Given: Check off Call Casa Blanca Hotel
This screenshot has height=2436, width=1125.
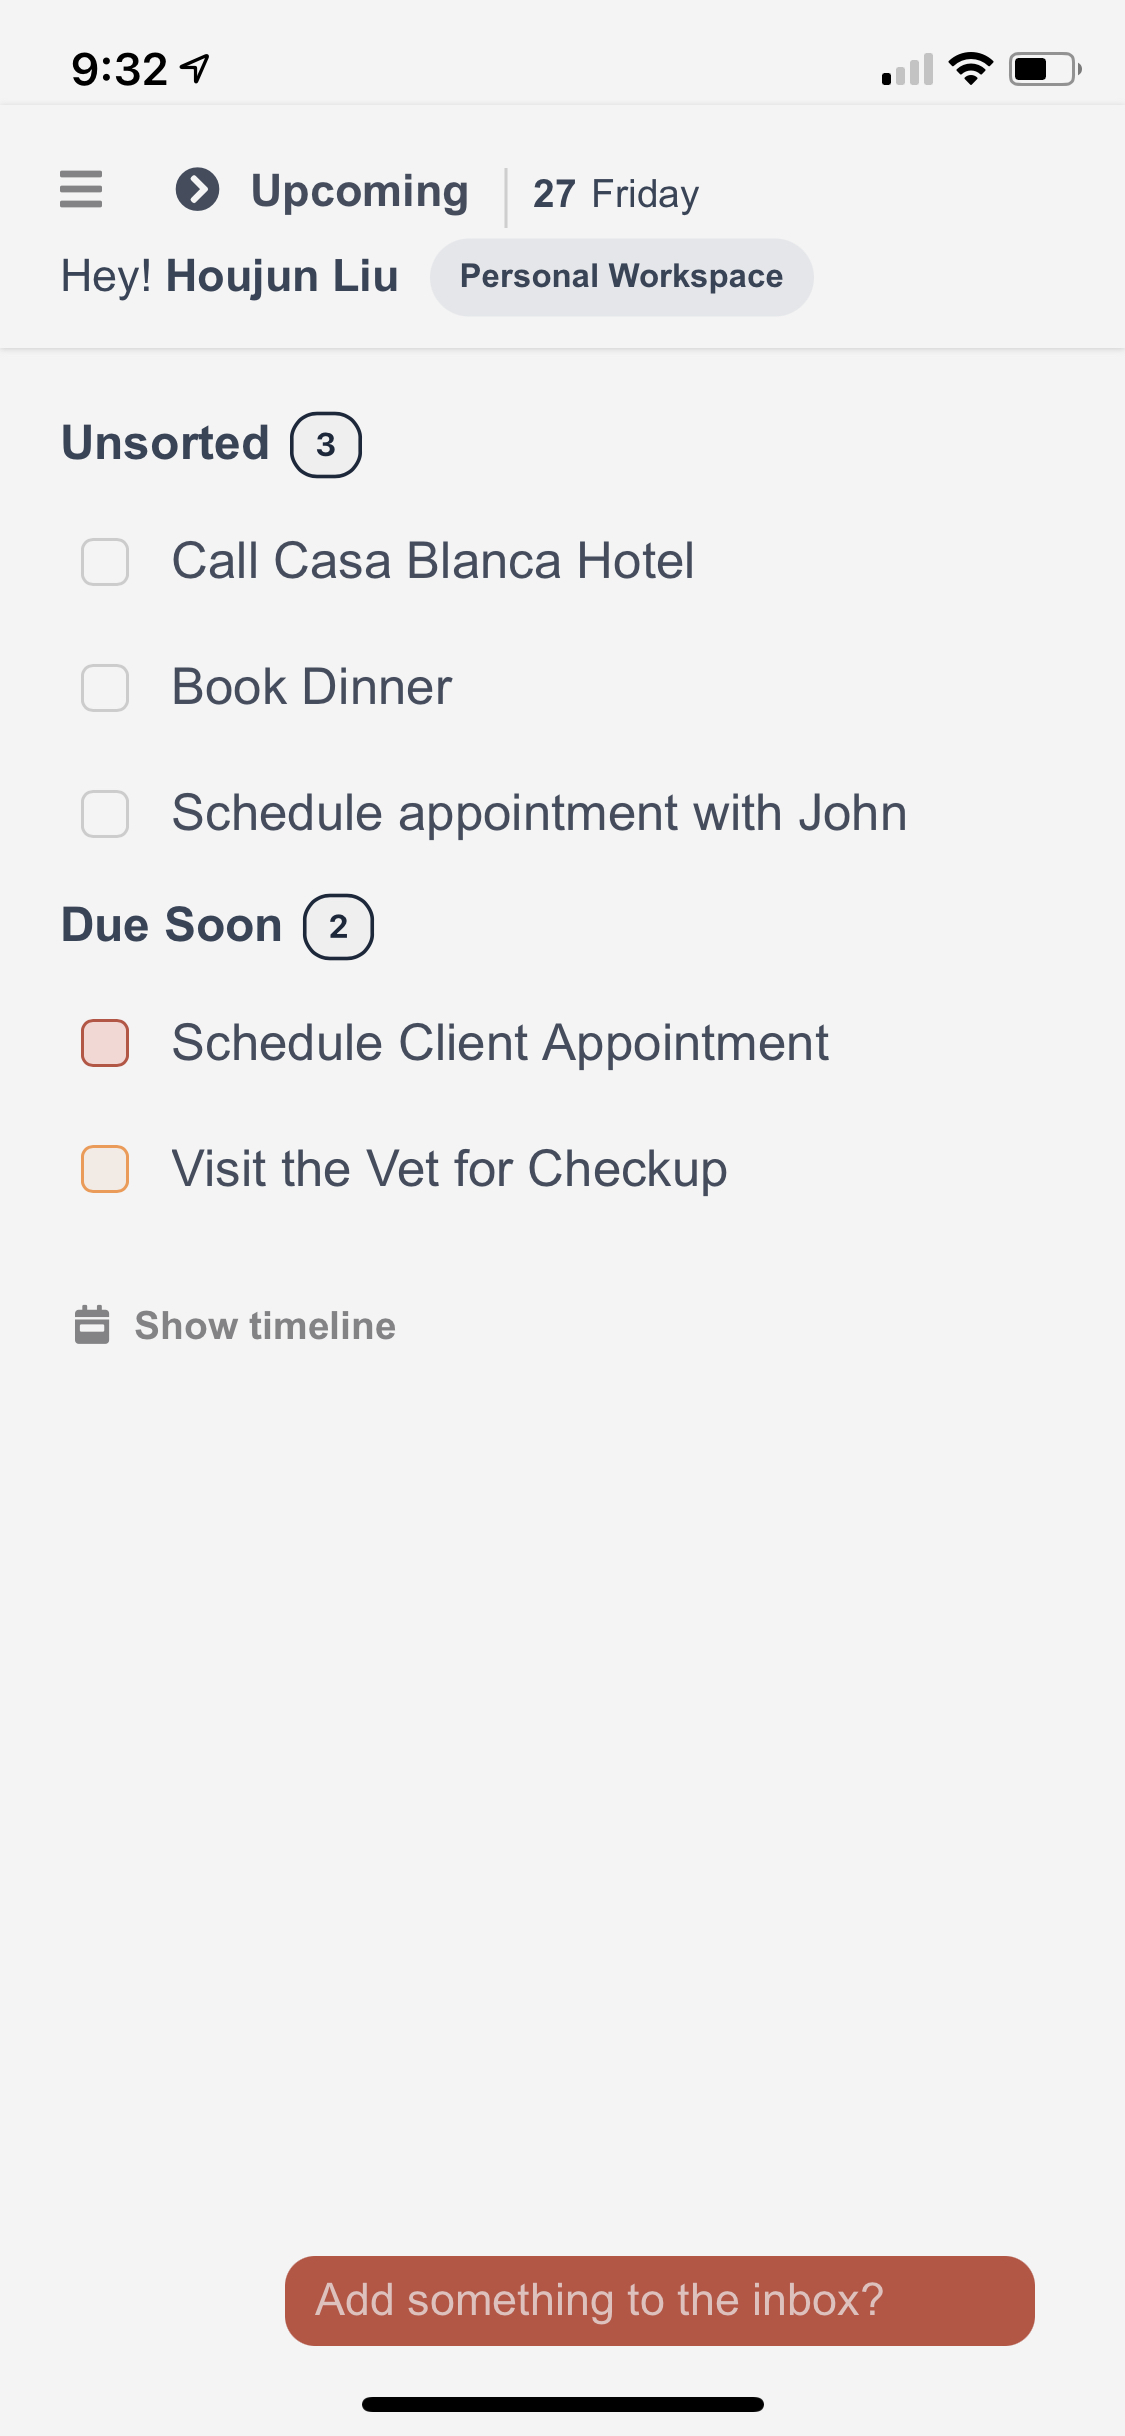Looking at the screenshot, I should [105, 562].
